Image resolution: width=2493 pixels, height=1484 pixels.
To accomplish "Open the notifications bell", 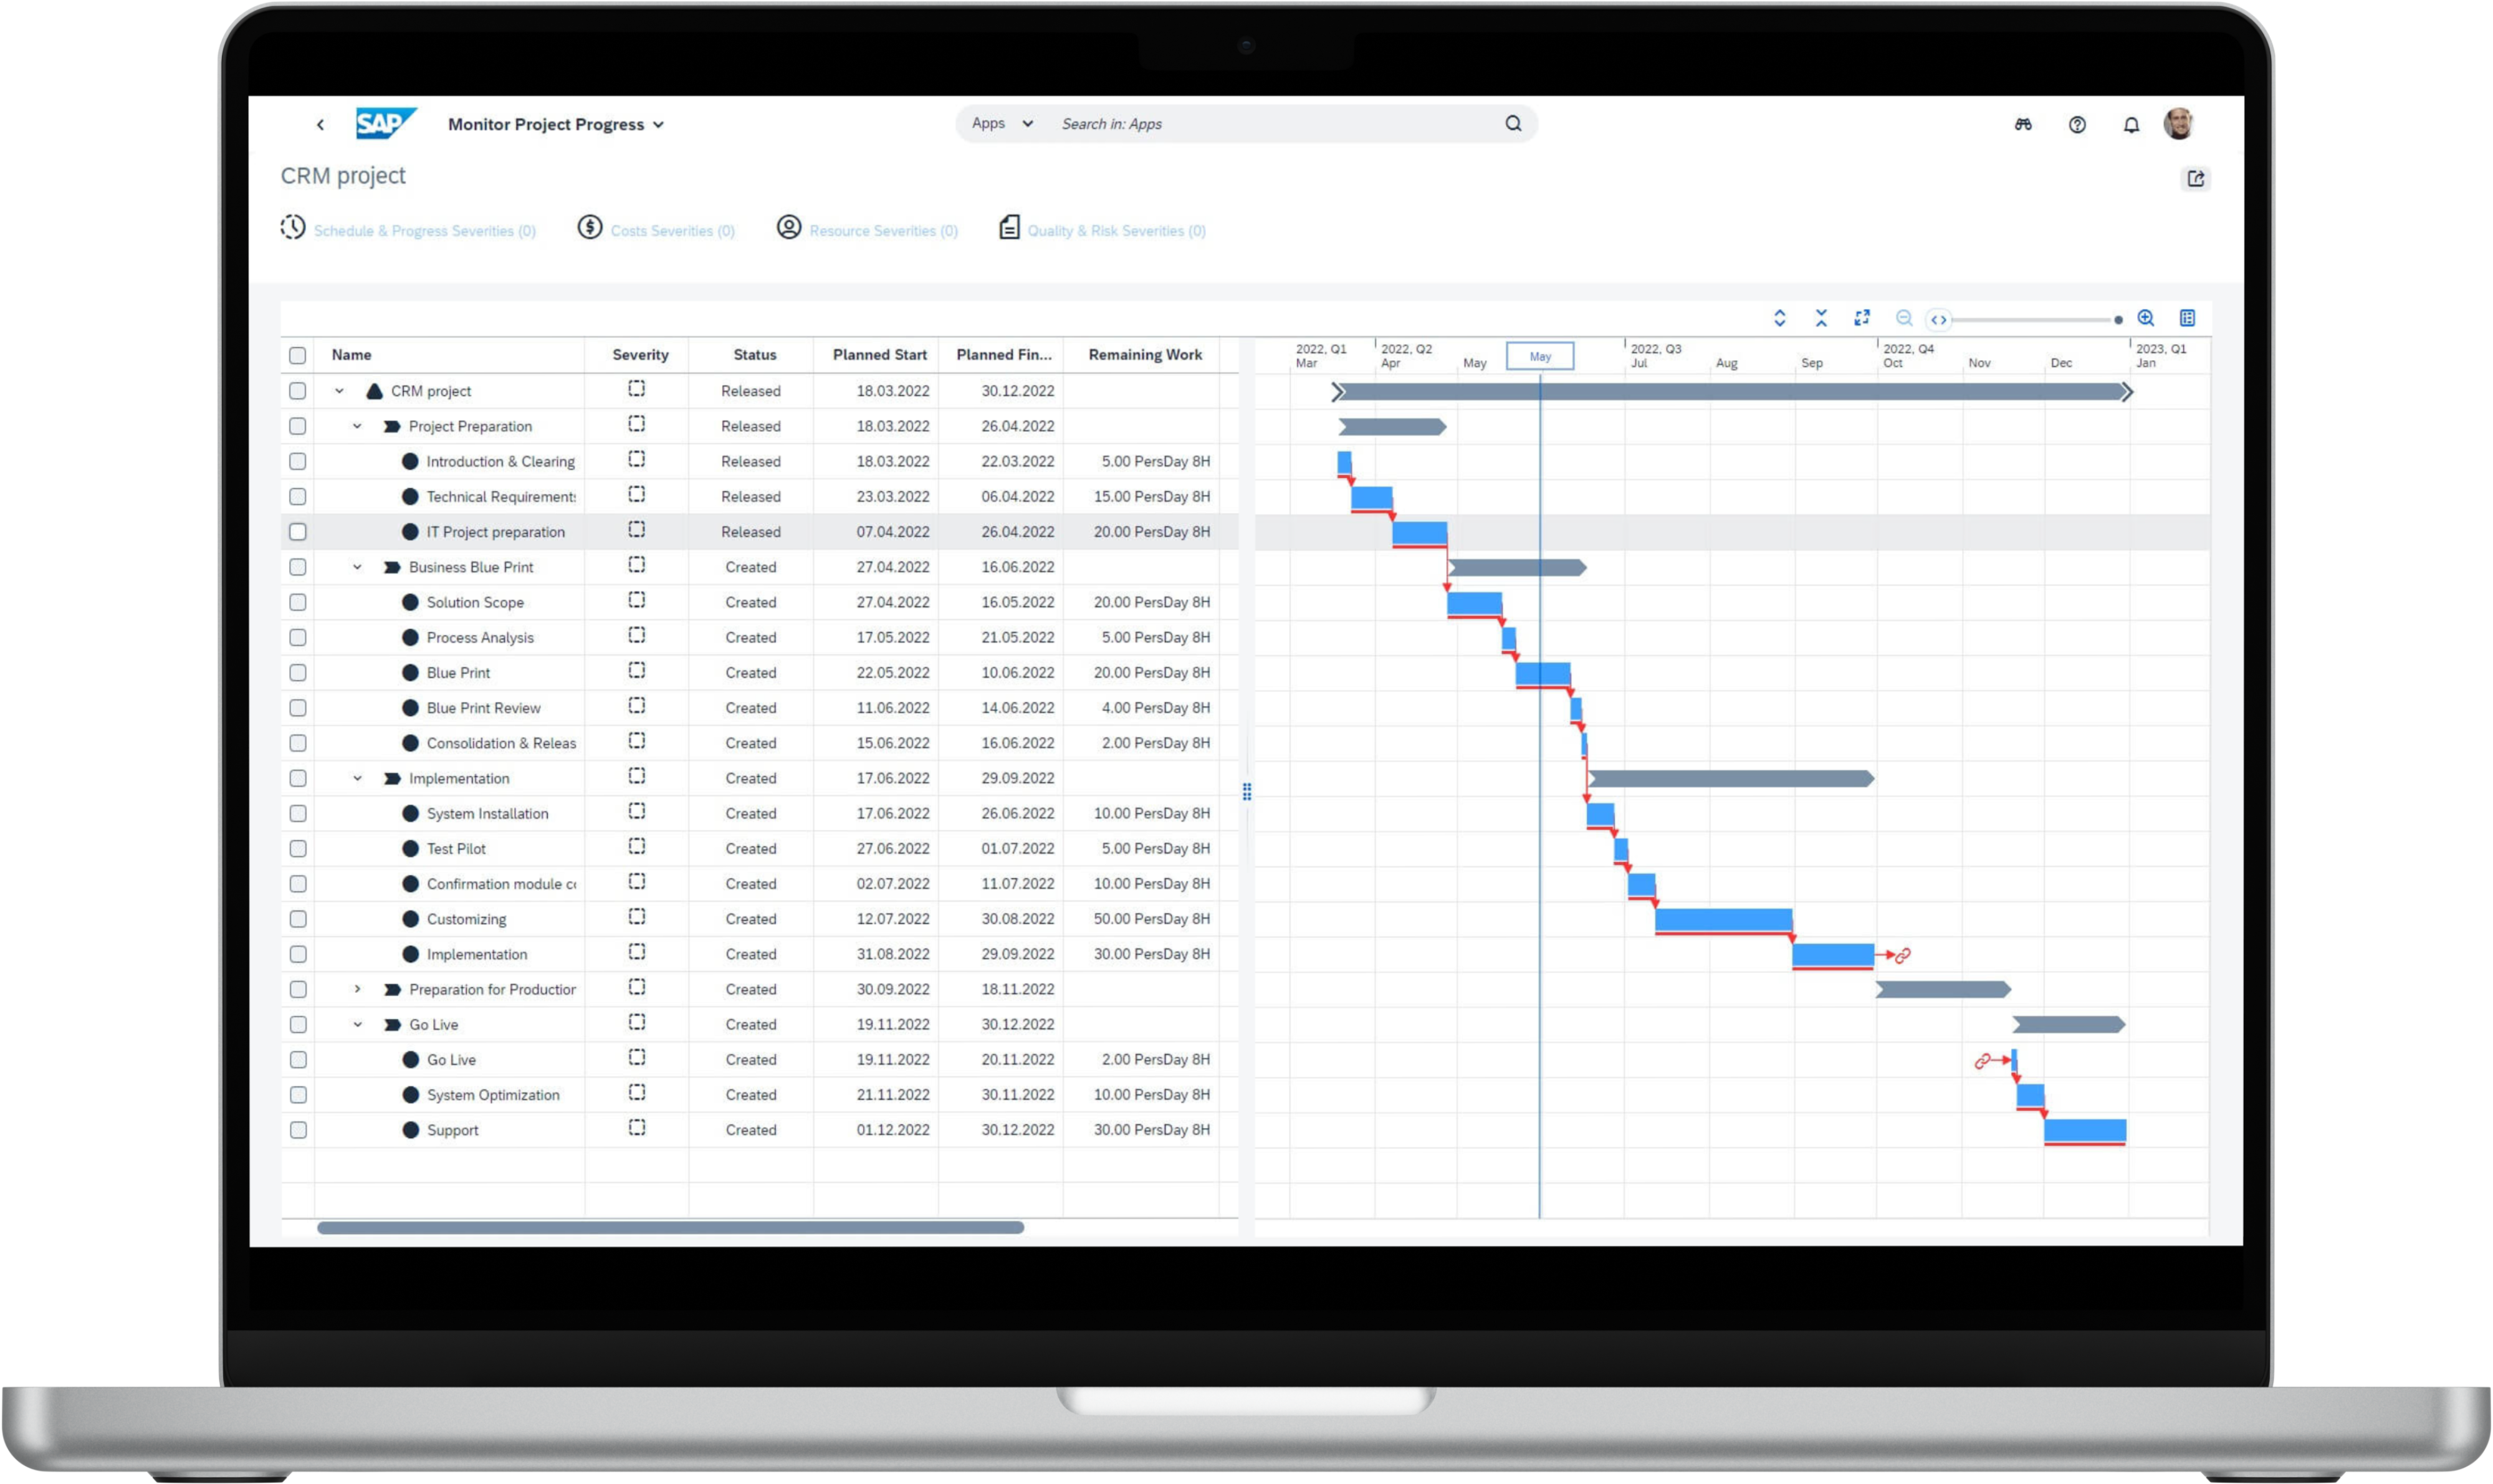I will coord(2132,125).
